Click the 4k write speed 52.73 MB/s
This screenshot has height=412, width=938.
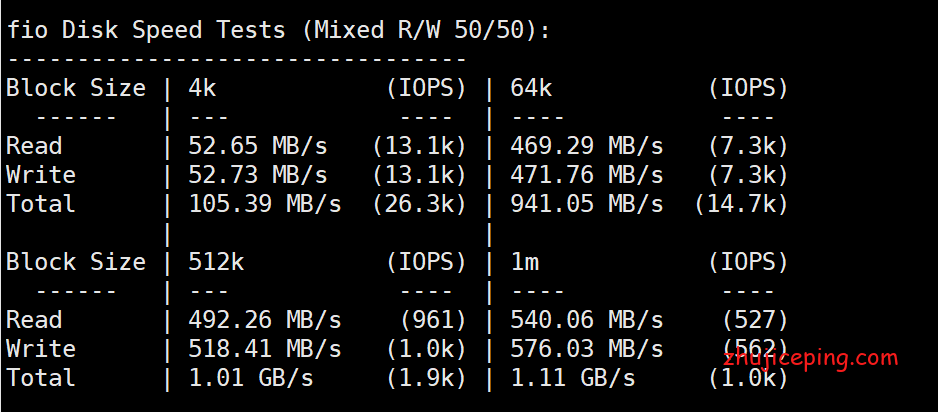258,175
